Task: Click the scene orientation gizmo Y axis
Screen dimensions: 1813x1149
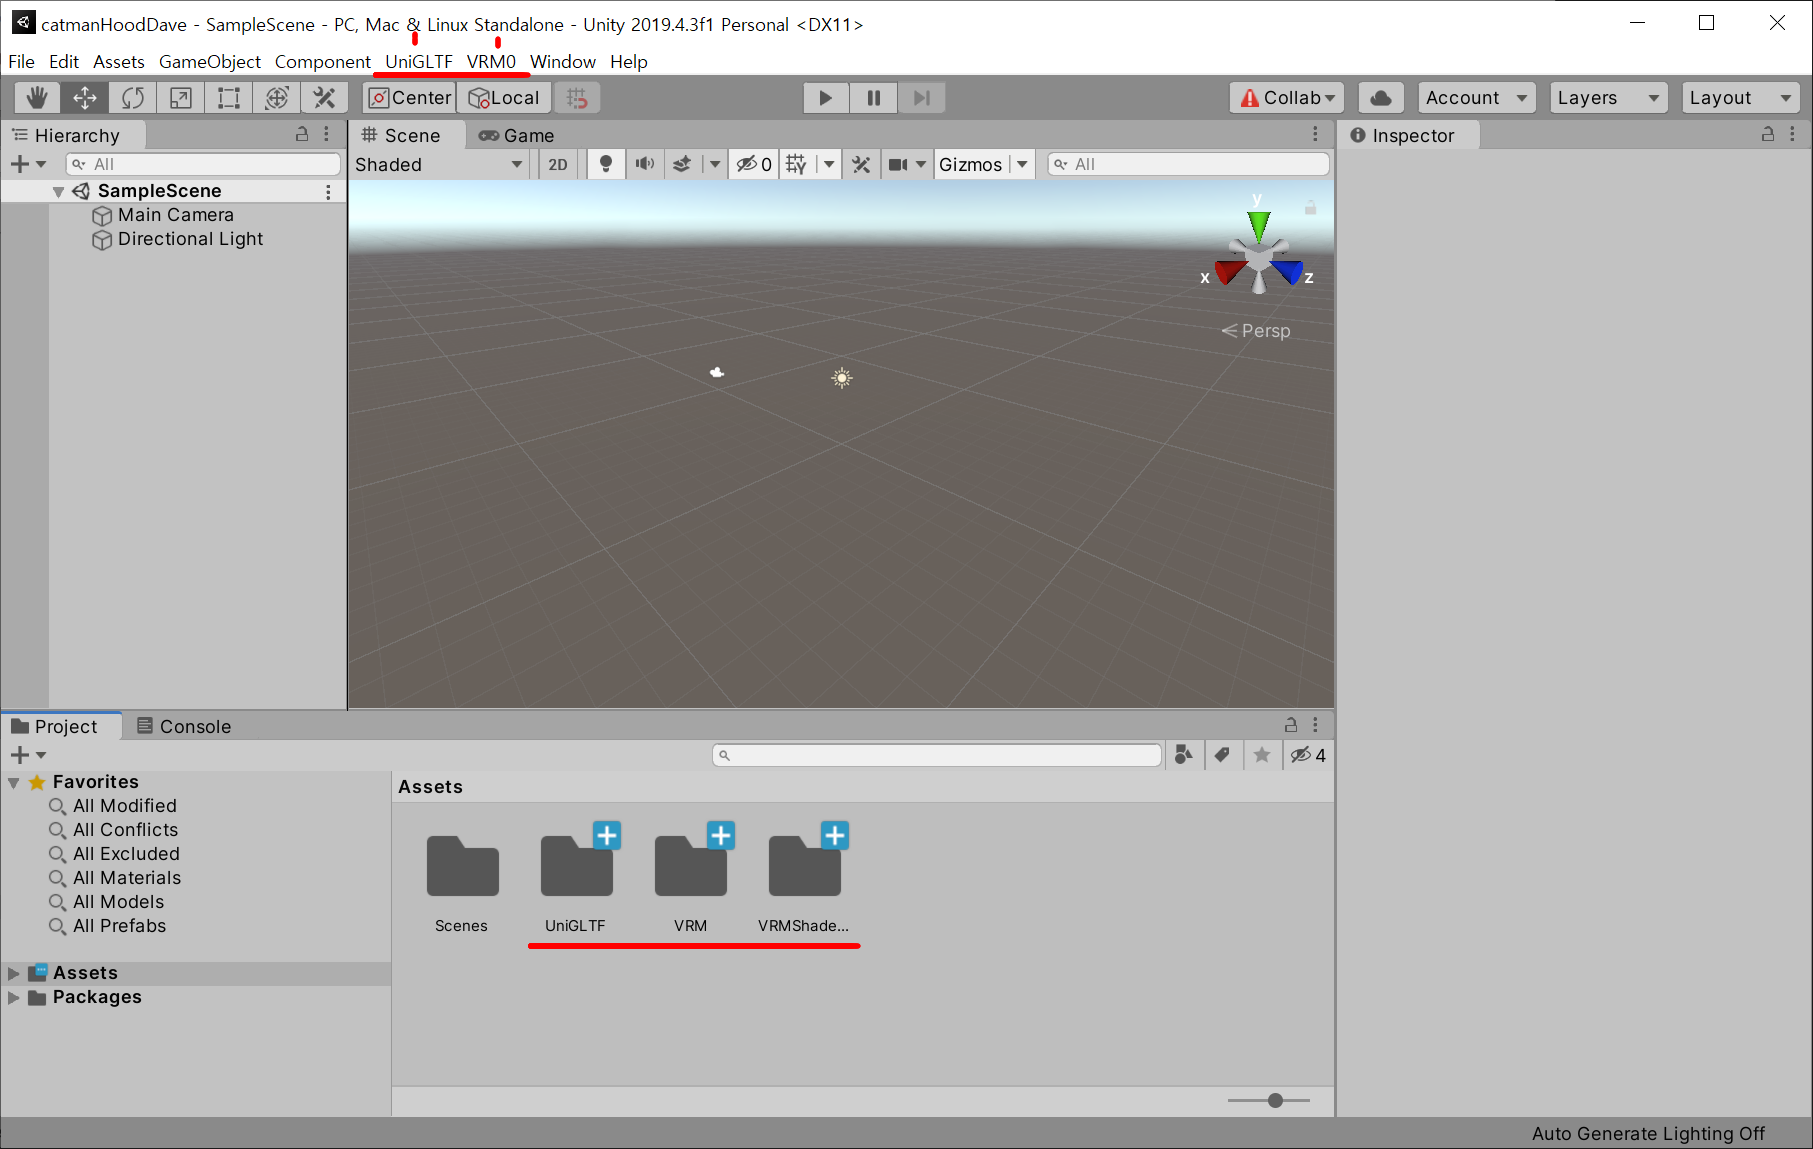Action: point(1258,224)
